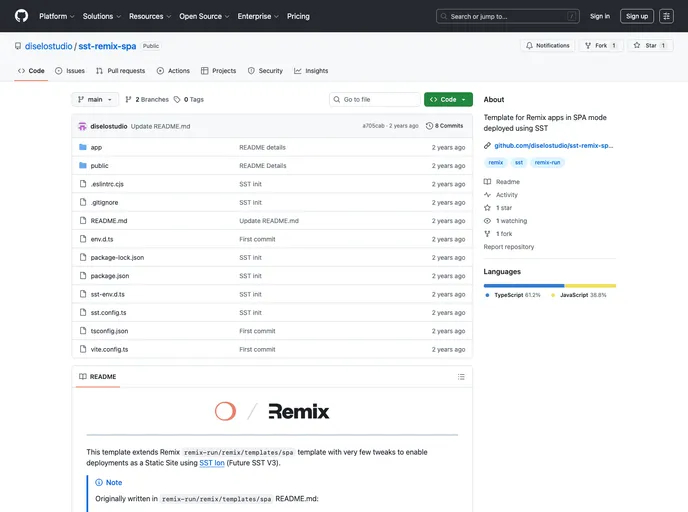Open Notifications bell button

[x=547, y=46]
